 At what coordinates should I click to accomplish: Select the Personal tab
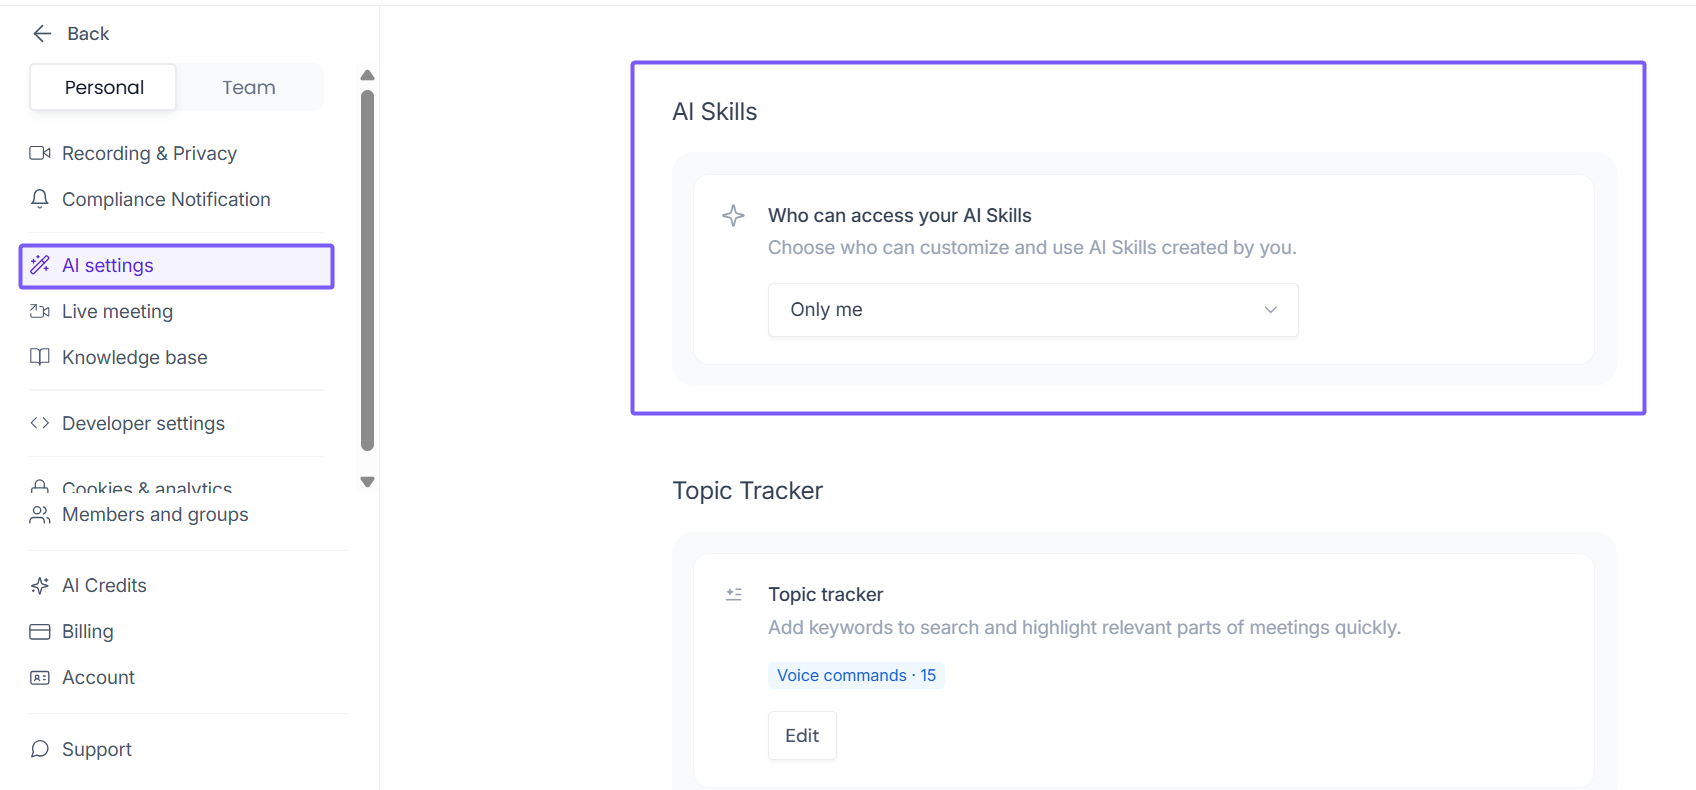click(104, 88)
